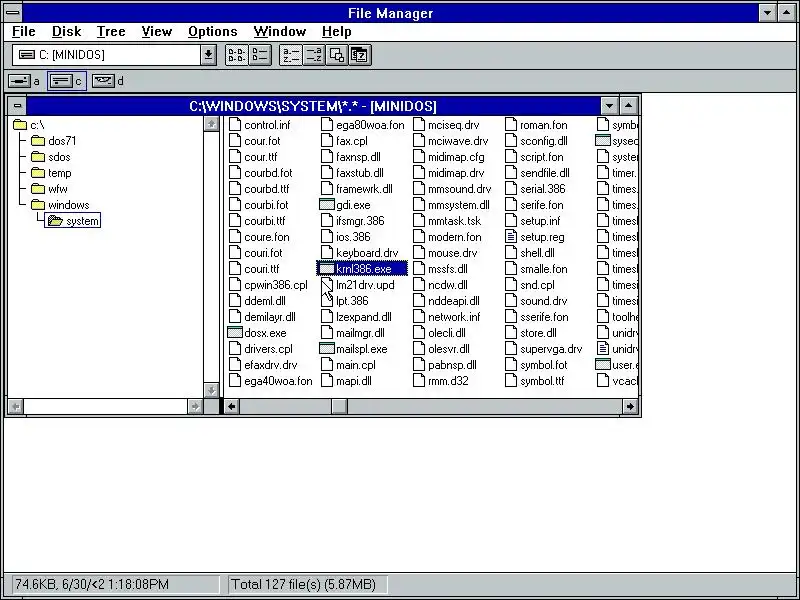Select the fax.cpl file
This screenshot has width=800, height=600.
click(x=344, y=141)
